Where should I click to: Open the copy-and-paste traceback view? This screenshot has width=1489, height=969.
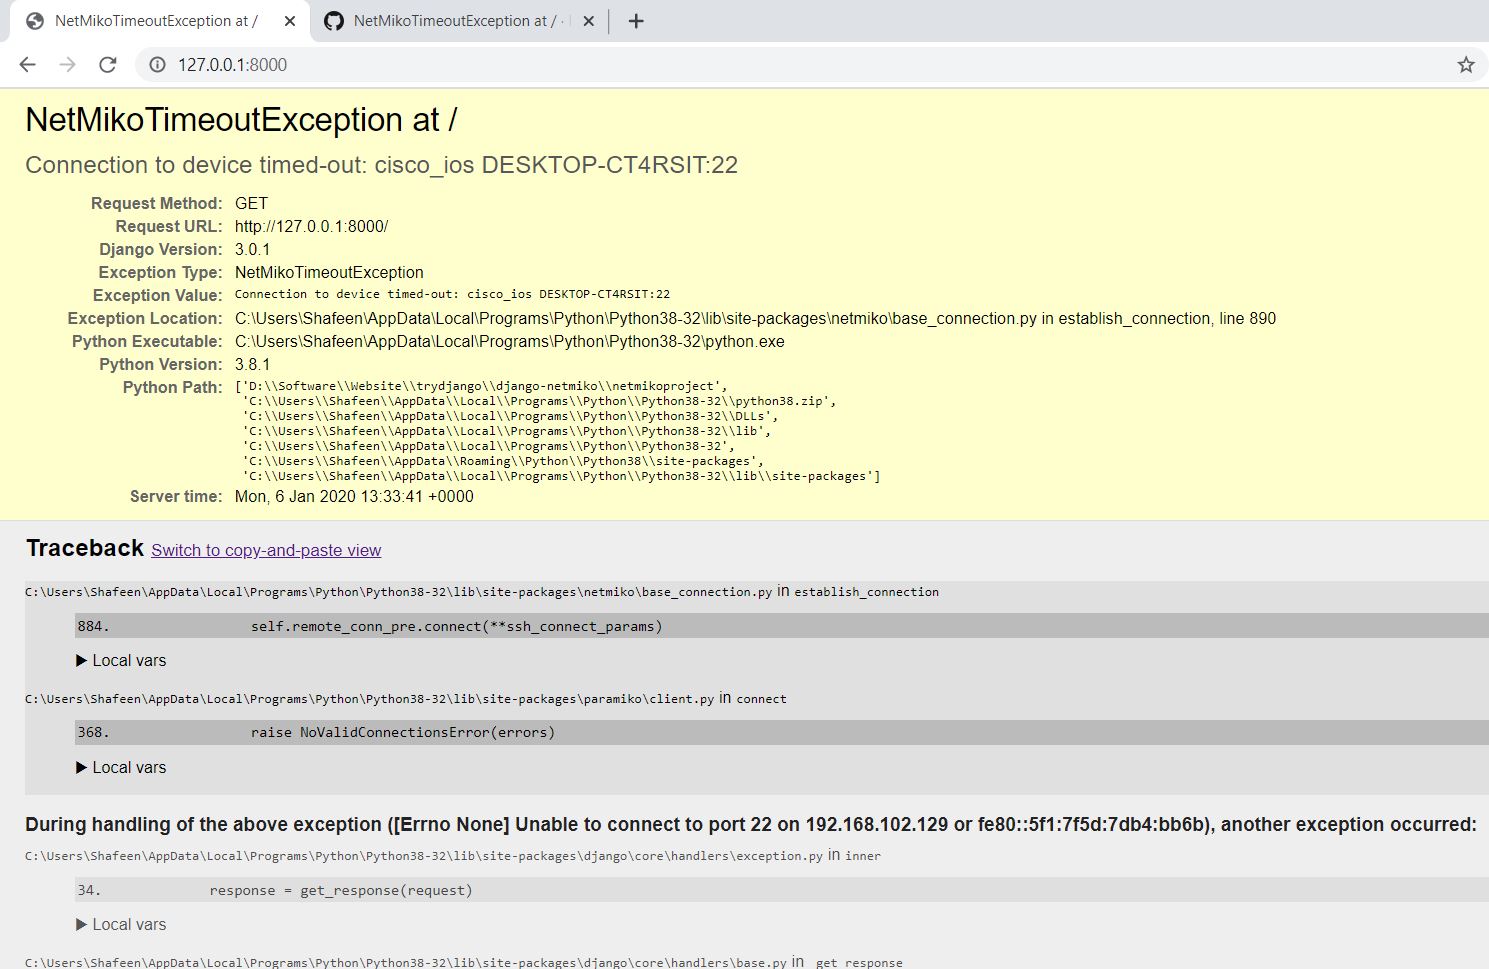pyautogui.click(x=265, y=550)
